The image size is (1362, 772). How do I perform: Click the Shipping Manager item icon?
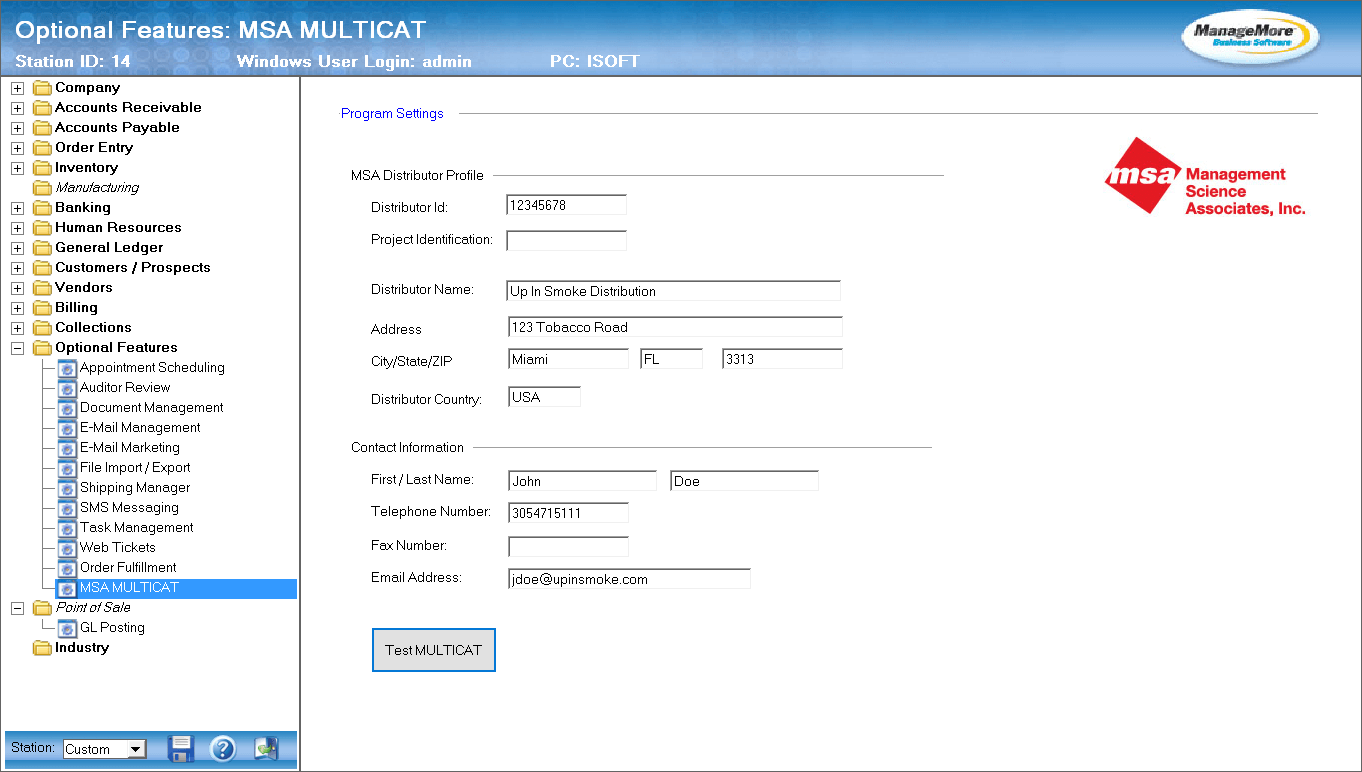pos(67,488)
